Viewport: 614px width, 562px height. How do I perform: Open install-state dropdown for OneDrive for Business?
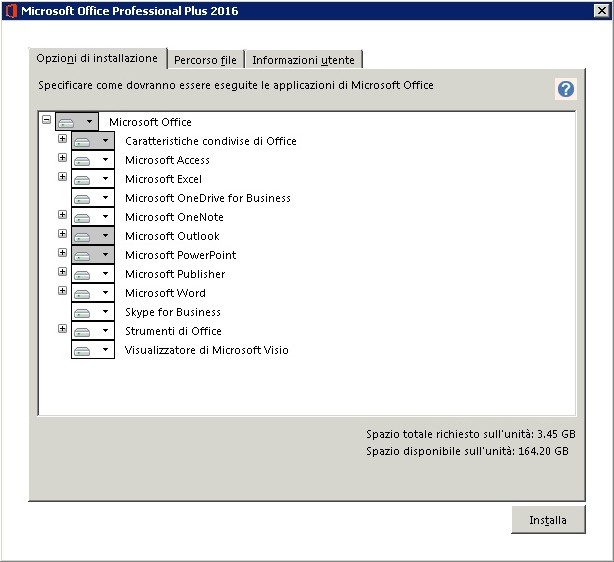click(x=93, y=198)
